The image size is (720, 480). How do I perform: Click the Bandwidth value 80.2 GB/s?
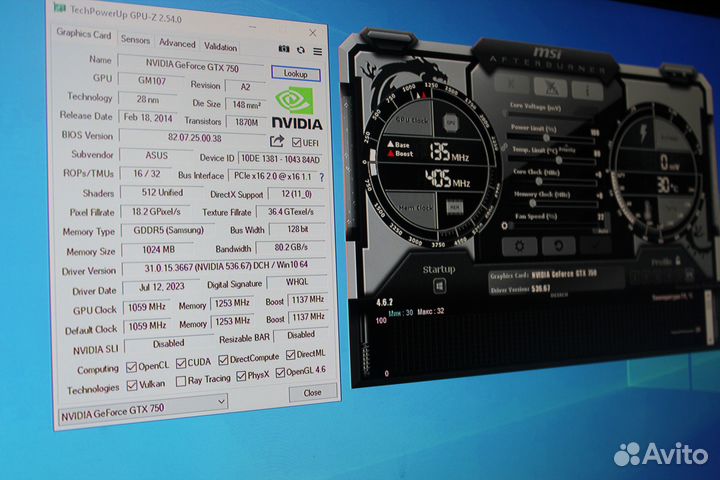pyautogui.click(x=291, y=248)
